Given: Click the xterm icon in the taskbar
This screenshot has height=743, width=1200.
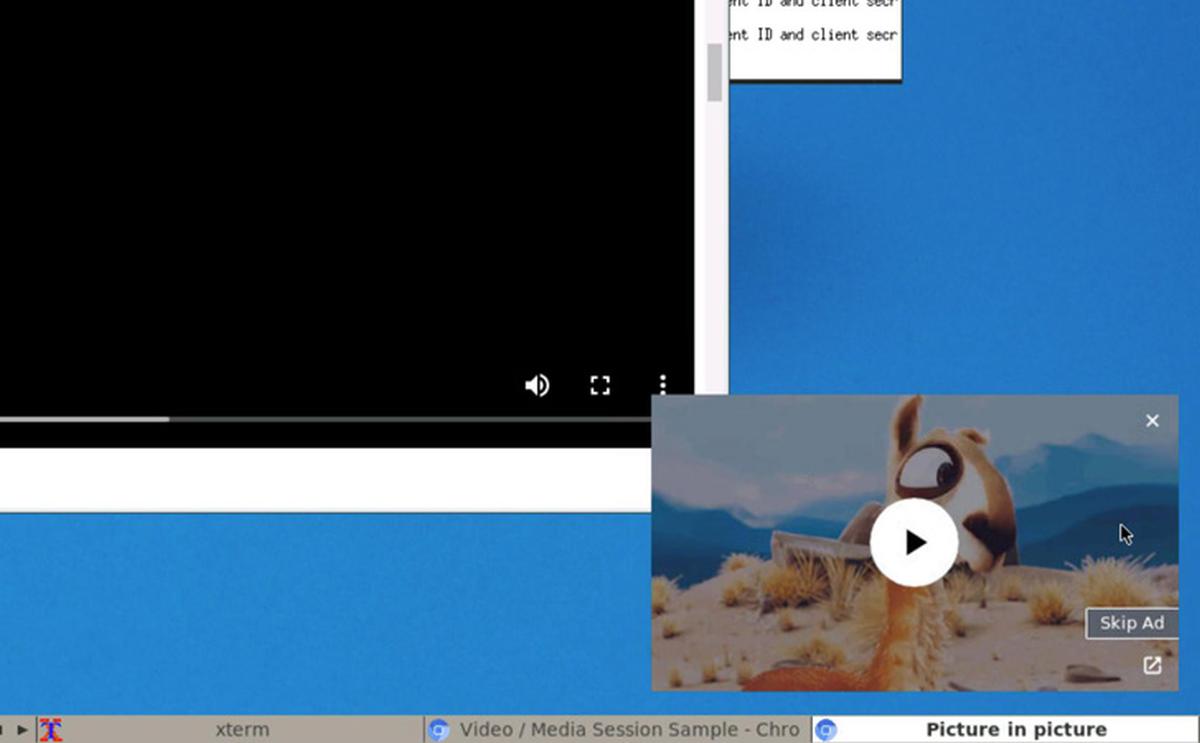Looking at the screenshot, I should coord(51,730).
